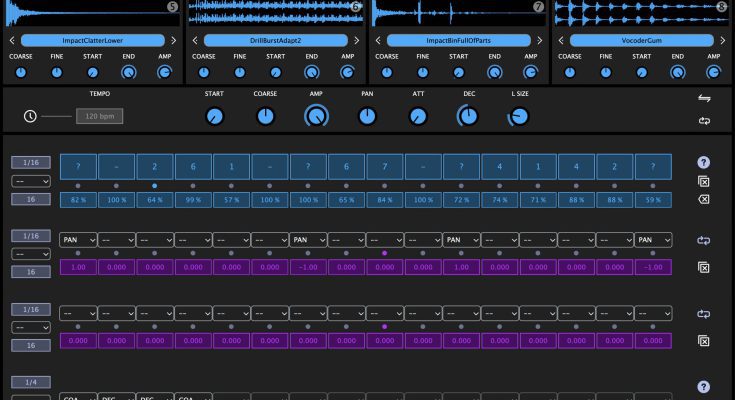Click the clear icon on the PAN modulation row
The height and width of the screenshot is (400, 735).
click(703, 267)
